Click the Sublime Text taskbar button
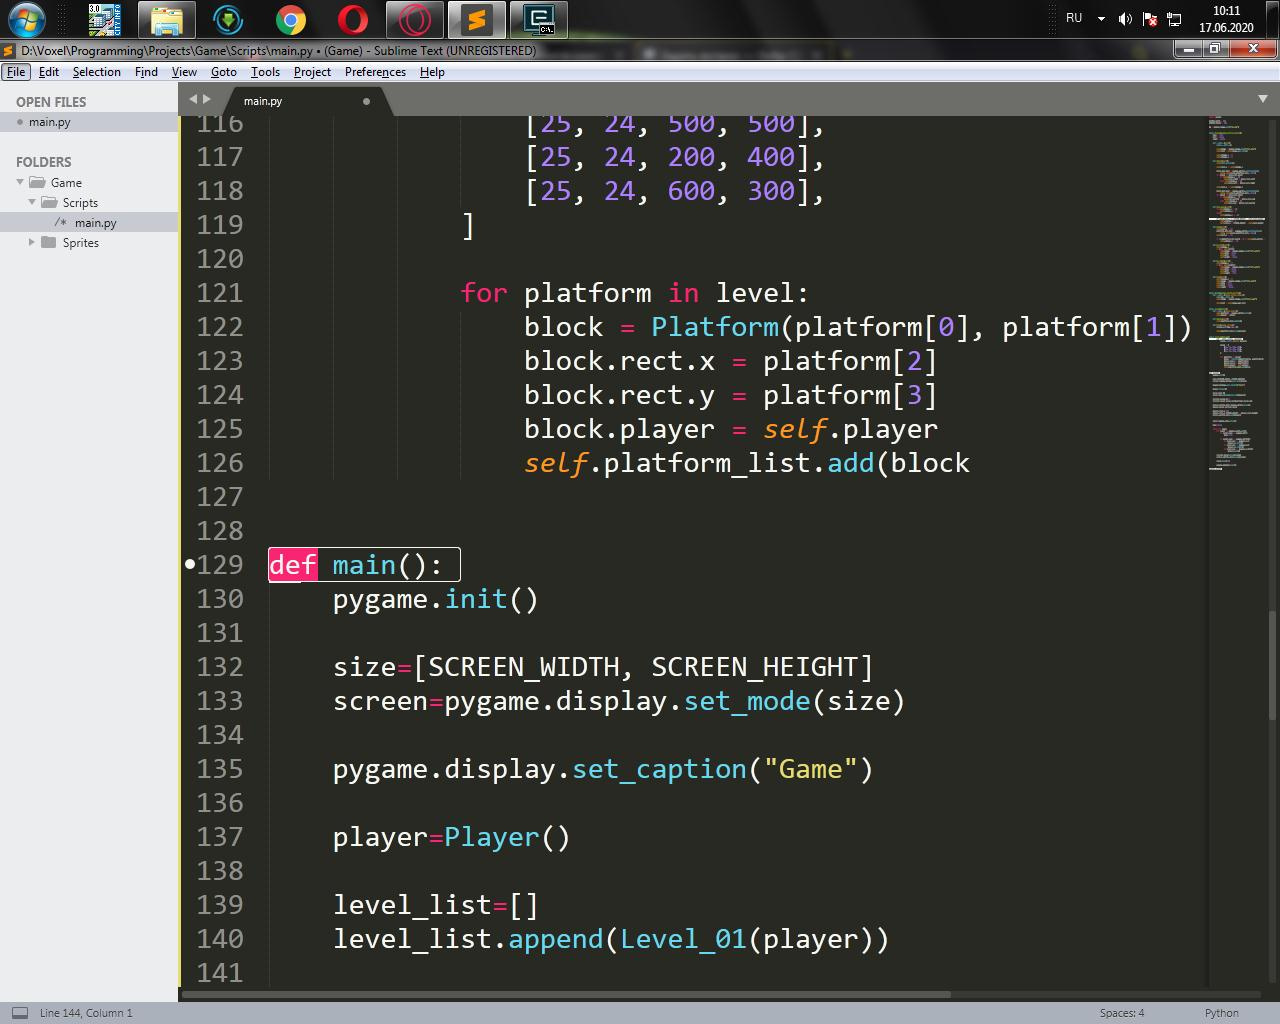Screen dimensions: 1280x1024 click(477, 19)
